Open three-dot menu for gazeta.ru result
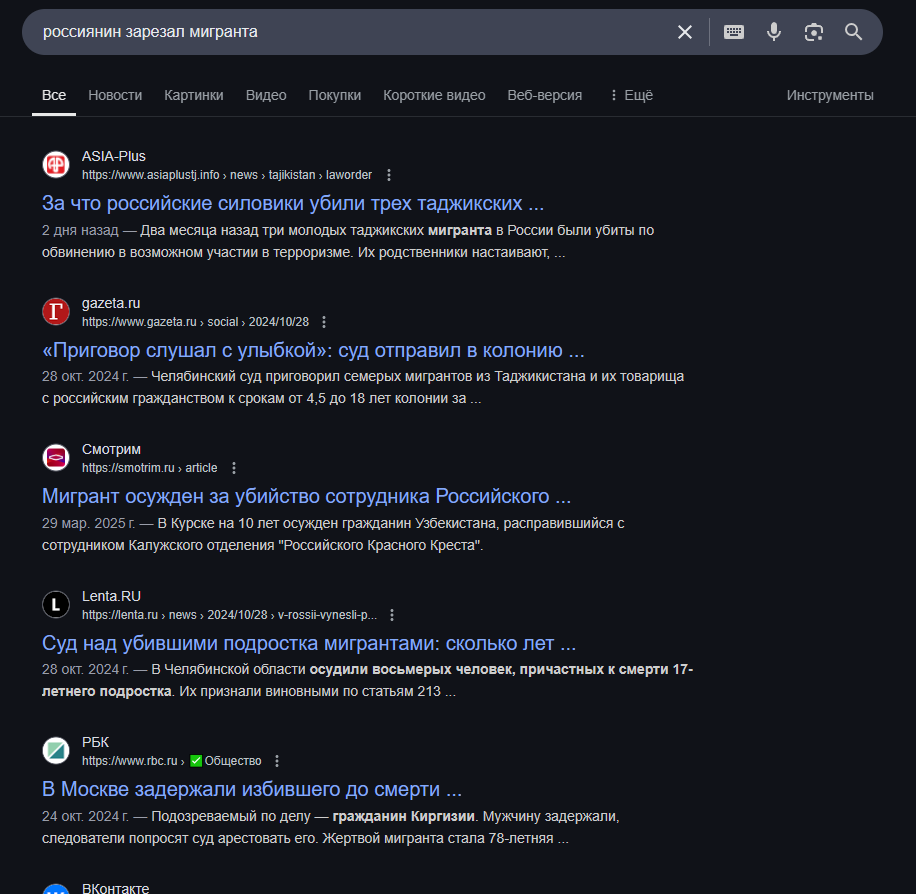The width and height of the screenshot is (916, 894). coord(324,322)
